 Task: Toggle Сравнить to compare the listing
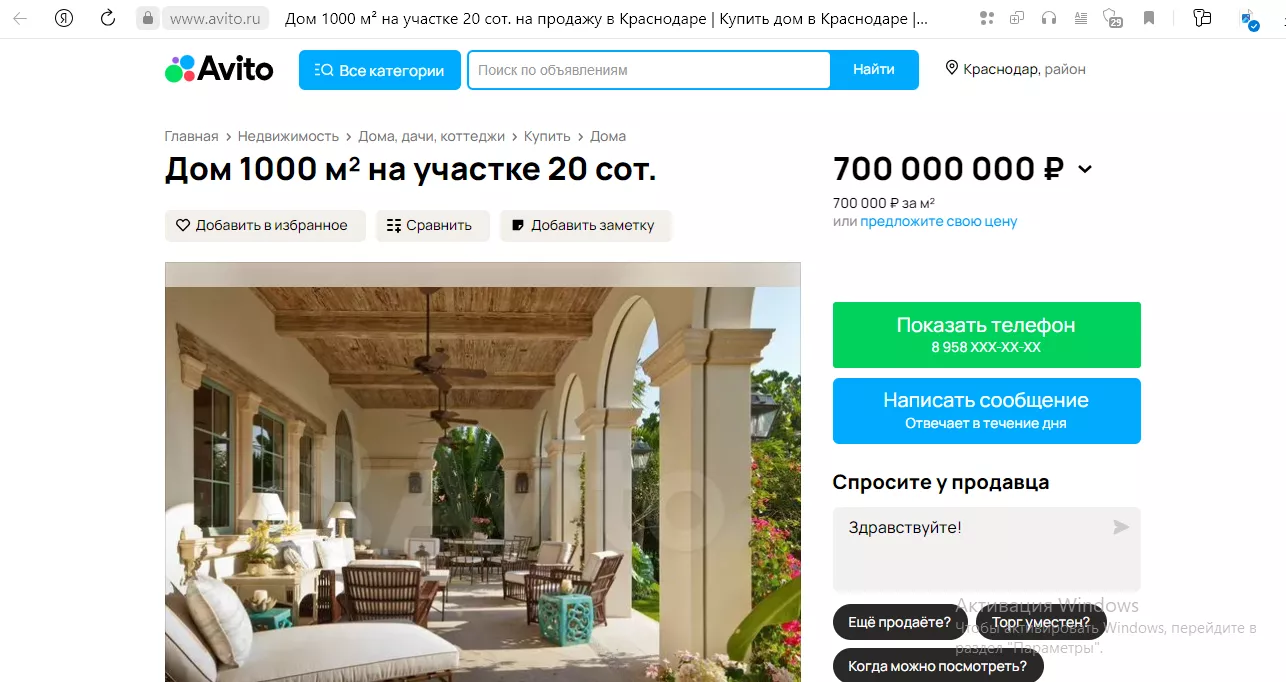click(x=432, y=225)
